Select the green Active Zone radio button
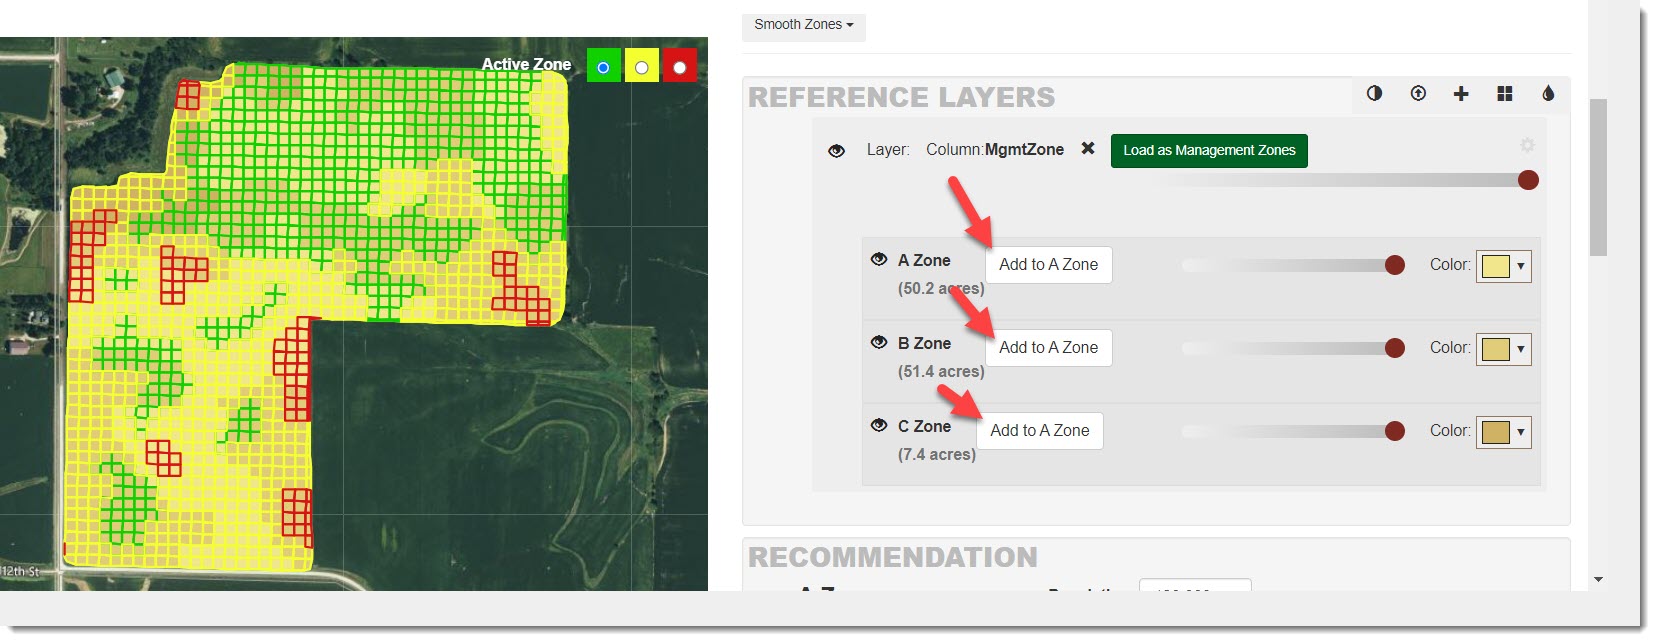1655x641 pixels. 603,67
